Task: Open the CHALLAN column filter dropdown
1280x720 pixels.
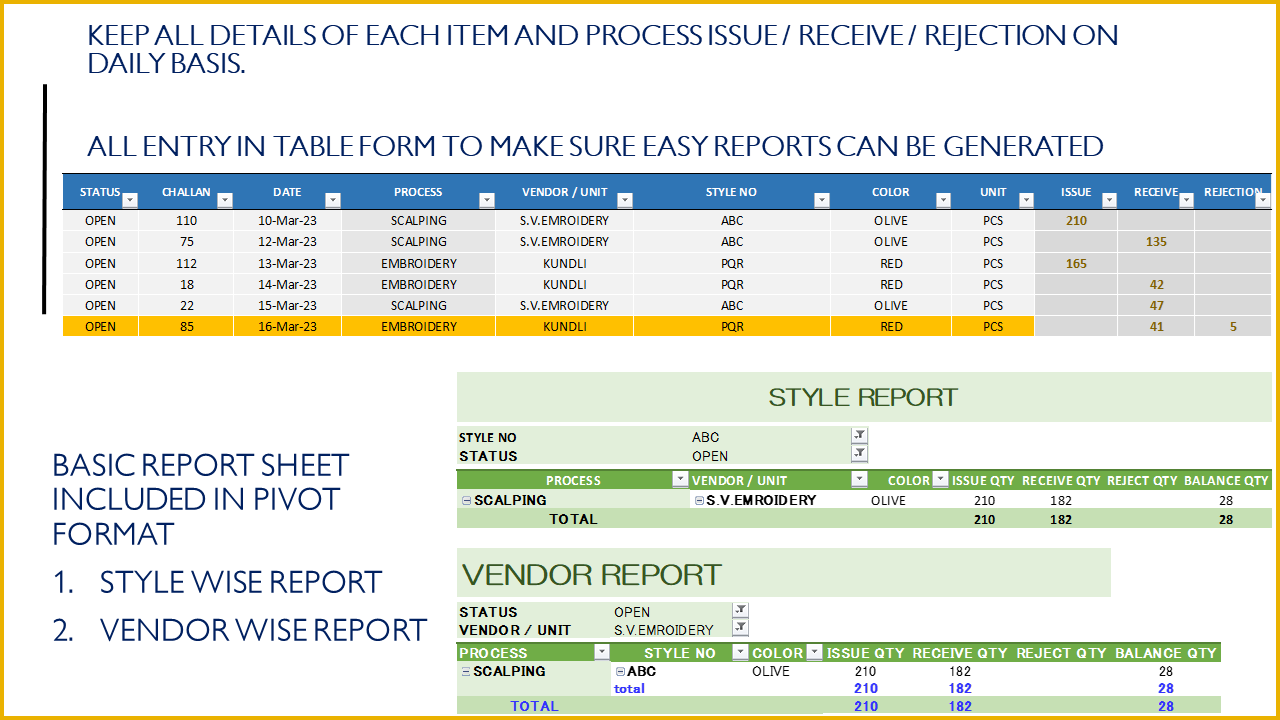Action: (226, 200)
